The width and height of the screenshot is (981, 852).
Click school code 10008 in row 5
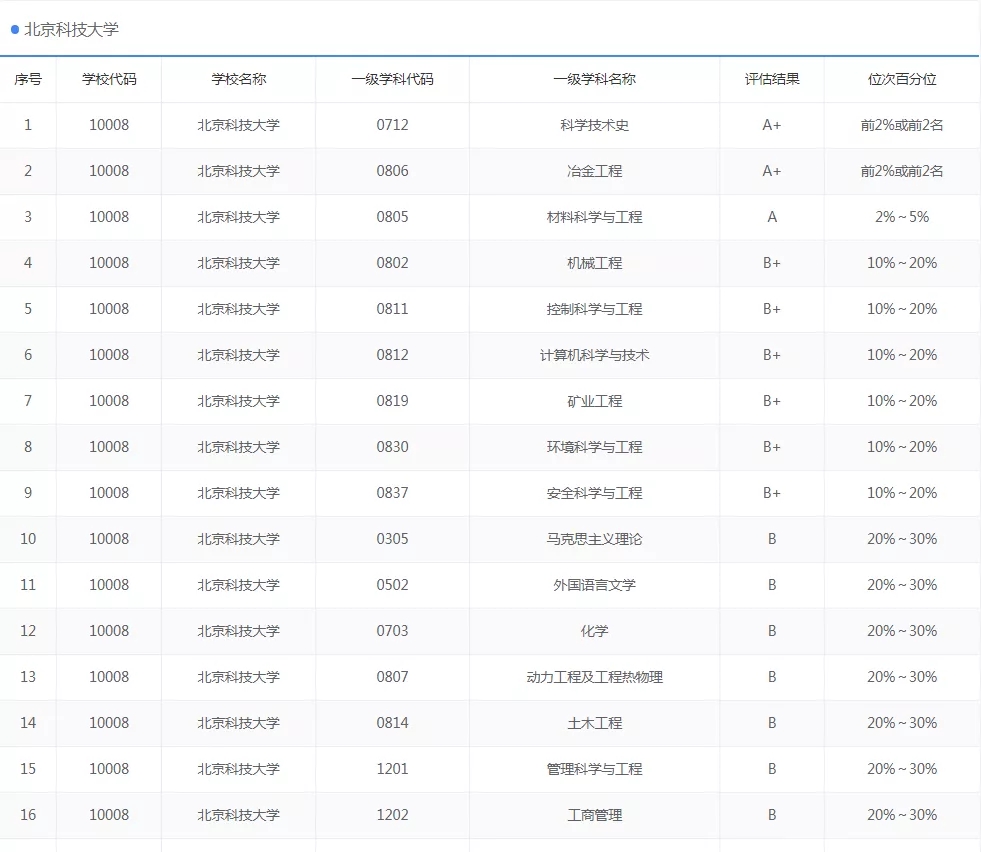109,309
